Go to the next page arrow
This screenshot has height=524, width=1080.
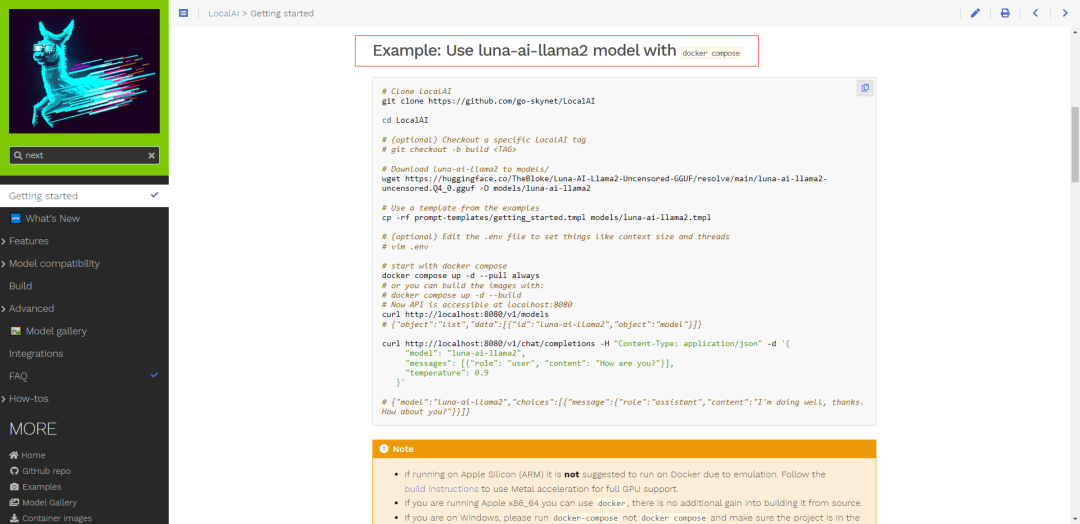(1065, 13)
